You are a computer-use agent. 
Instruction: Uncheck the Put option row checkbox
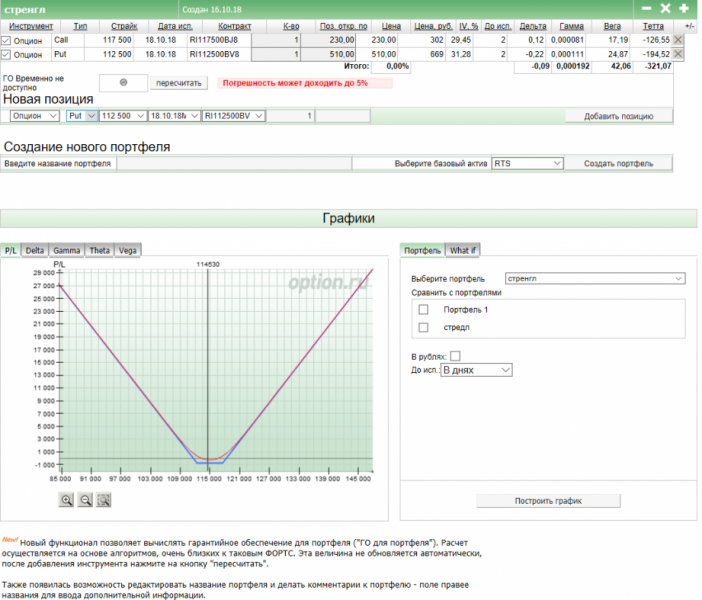pos(6,55)
